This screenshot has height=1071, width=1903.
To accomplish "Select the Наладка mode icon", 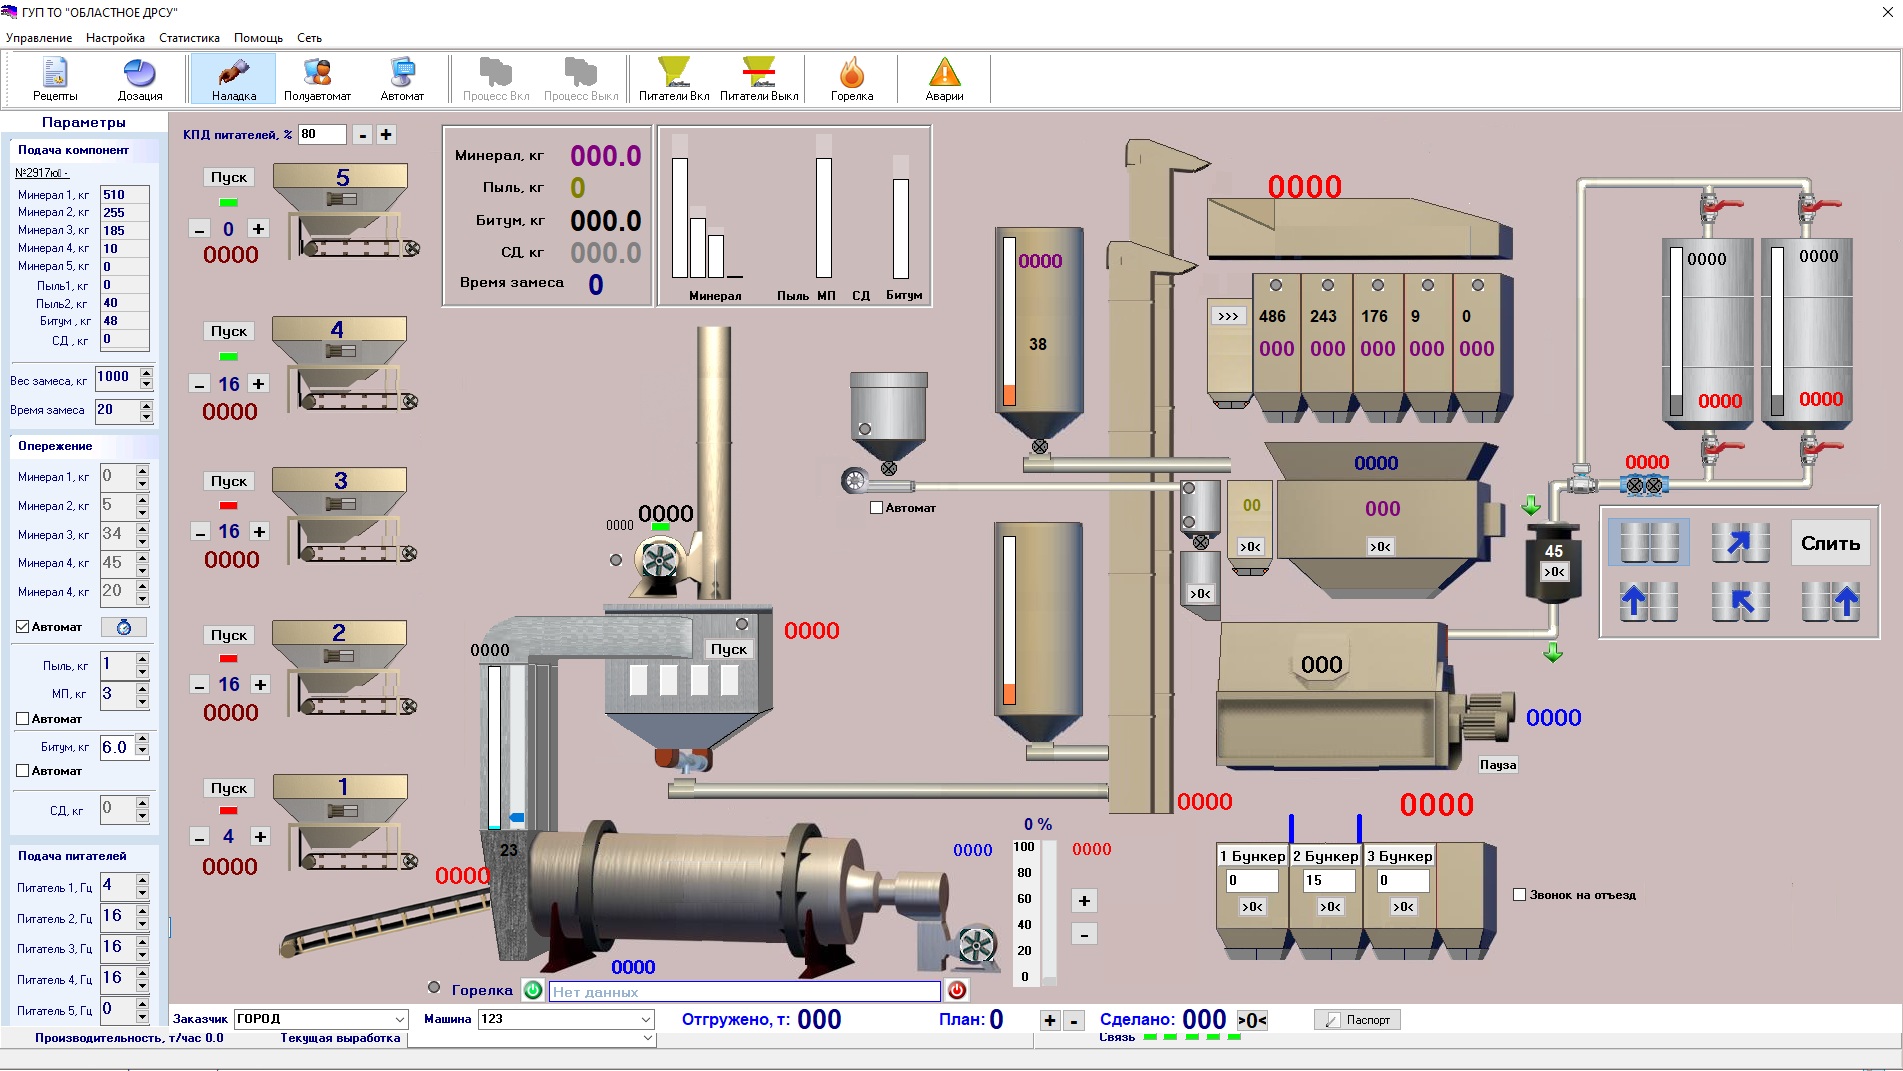I will pos(234,79).
